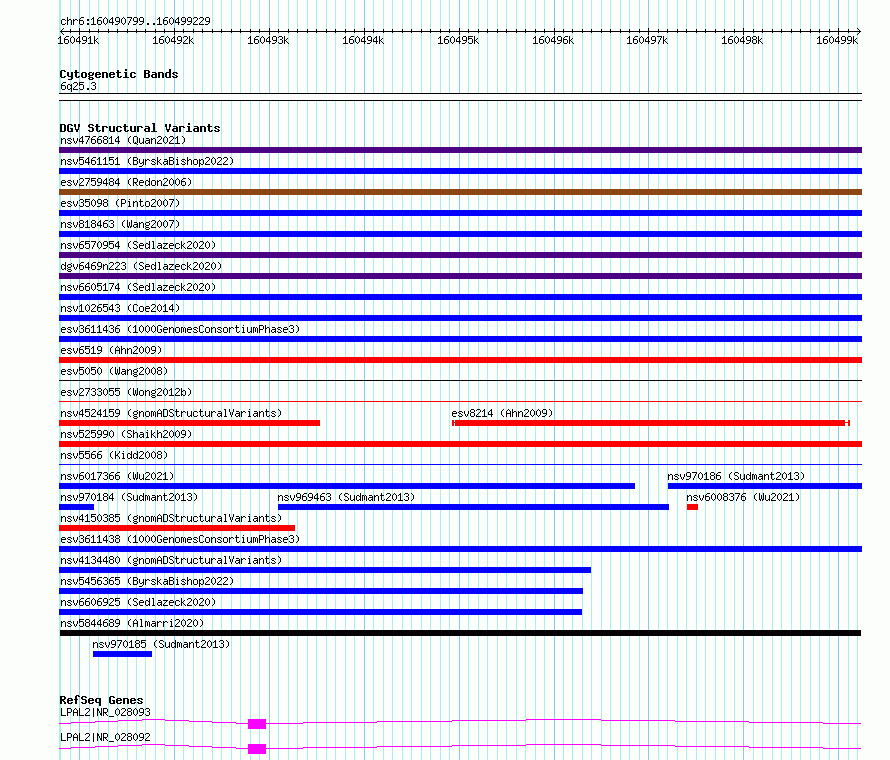Viewport: 890px width, 760px height.
Task: Select the small red nsv6008376 bar
Action: point(692,507)
